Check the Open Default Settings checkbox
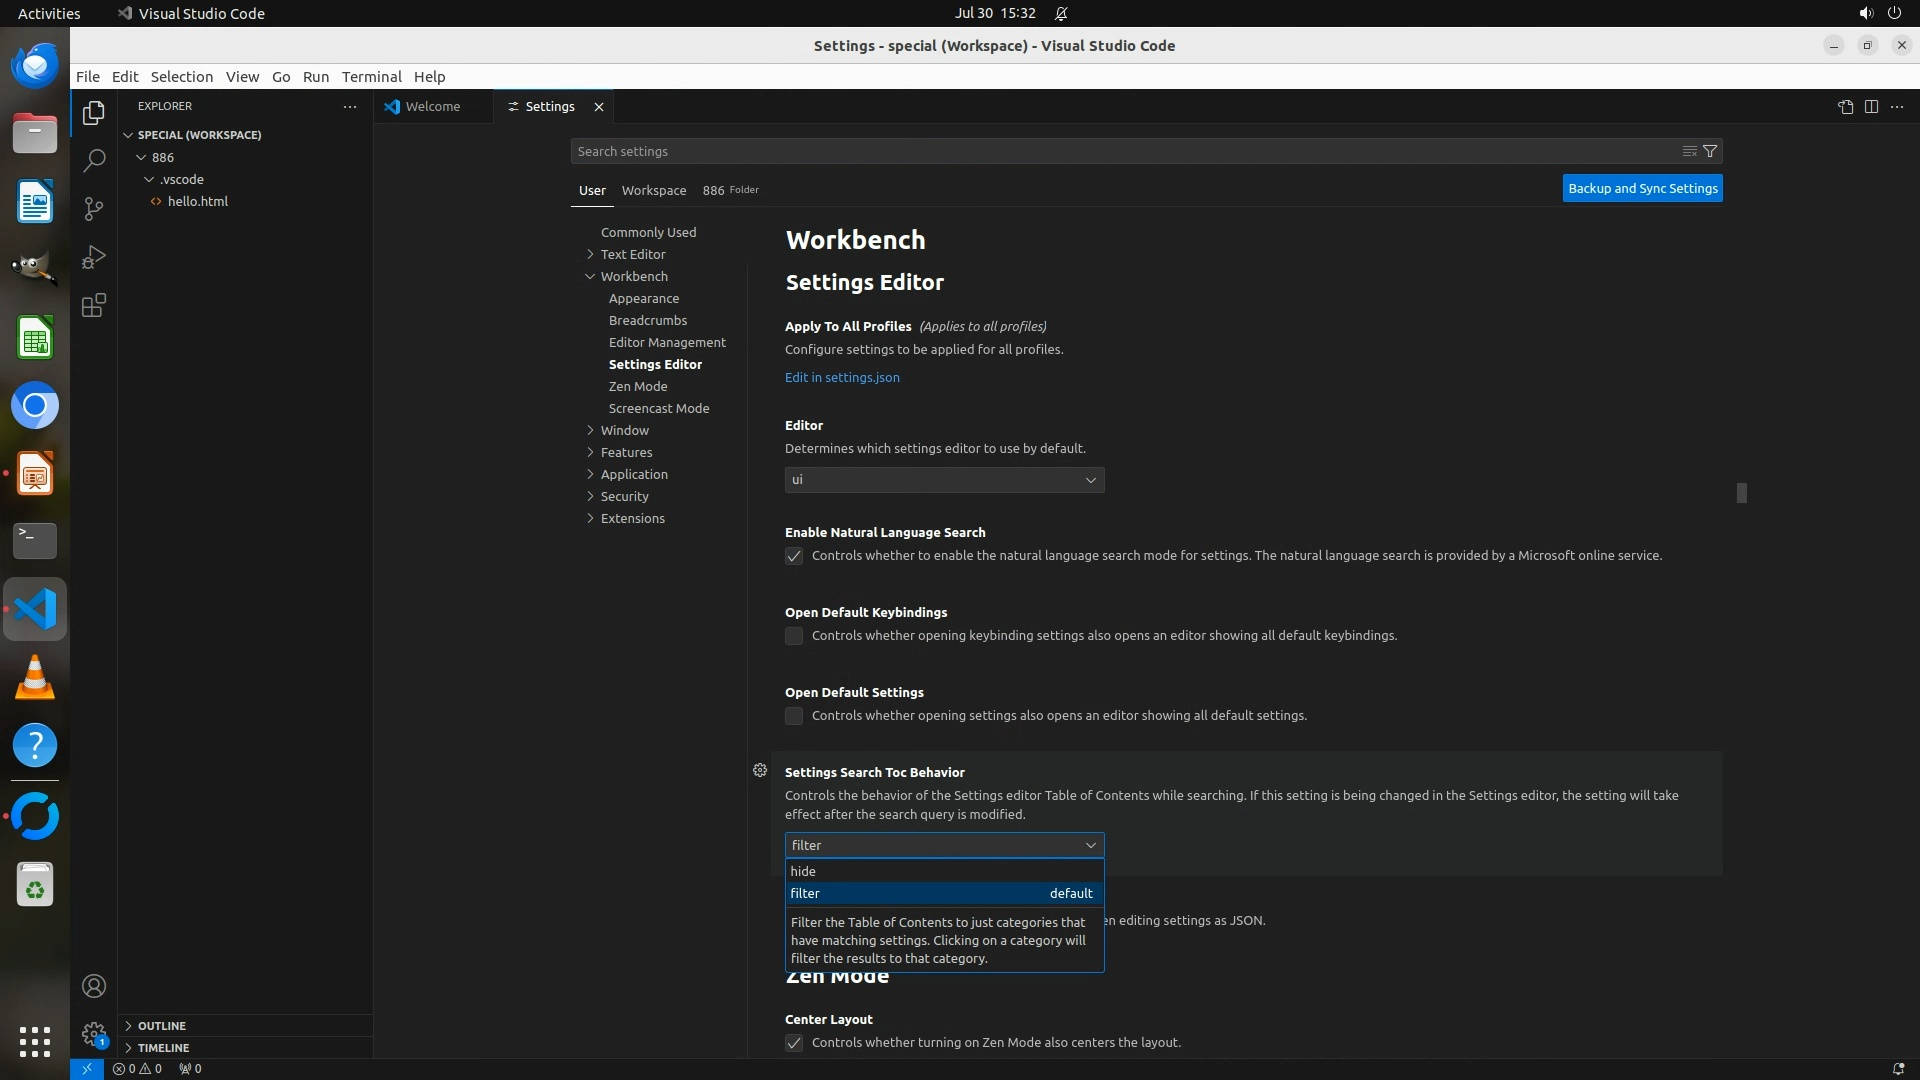Image resolution: width=1920 pixels, height=1080 pixels. [x=794, y=716]
